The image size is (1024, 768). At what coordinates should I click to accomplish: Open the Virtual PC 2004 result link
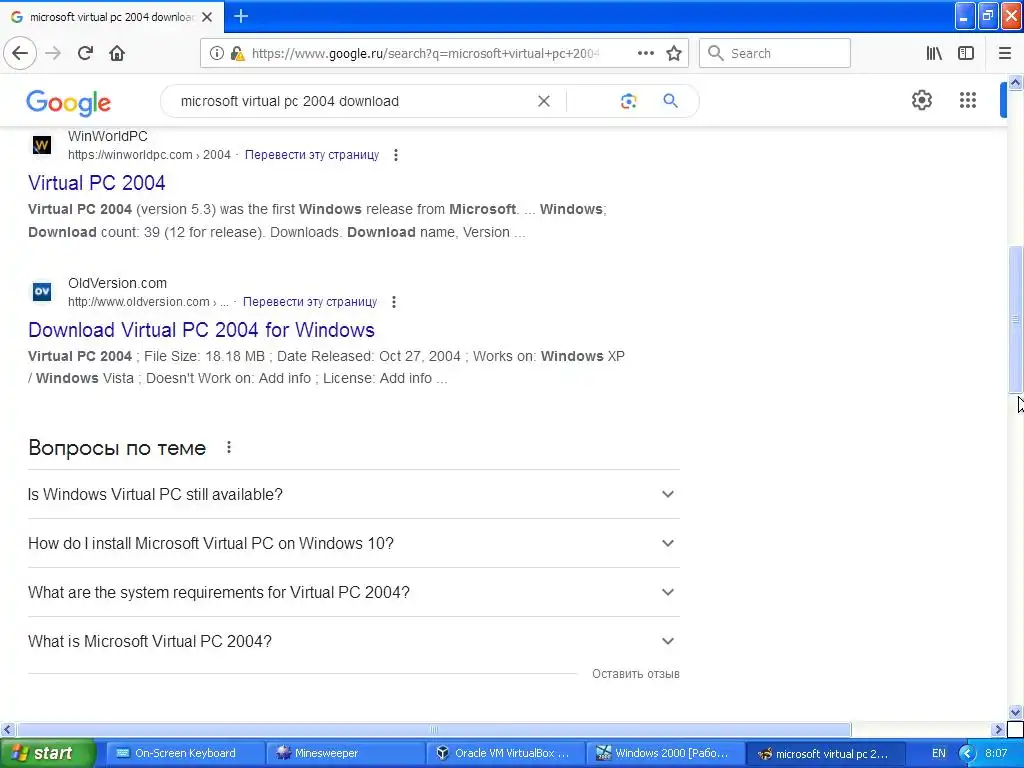[97, 183]
